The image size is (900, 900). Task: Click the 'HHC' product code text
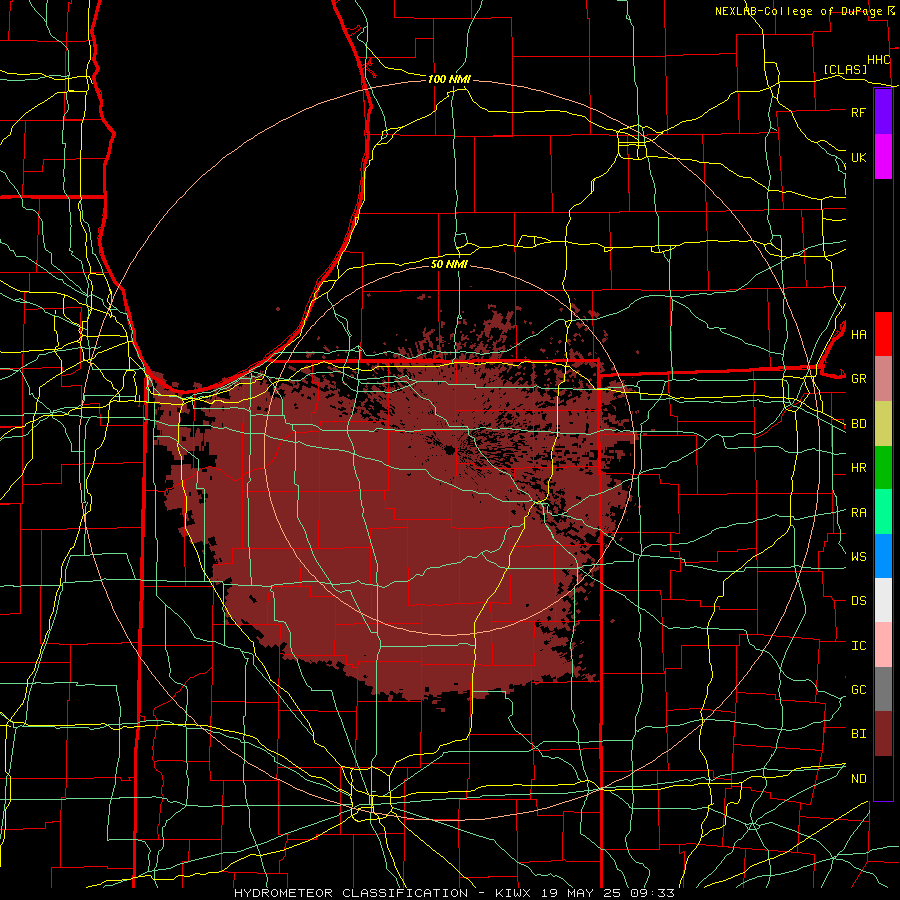pos(878,60)
